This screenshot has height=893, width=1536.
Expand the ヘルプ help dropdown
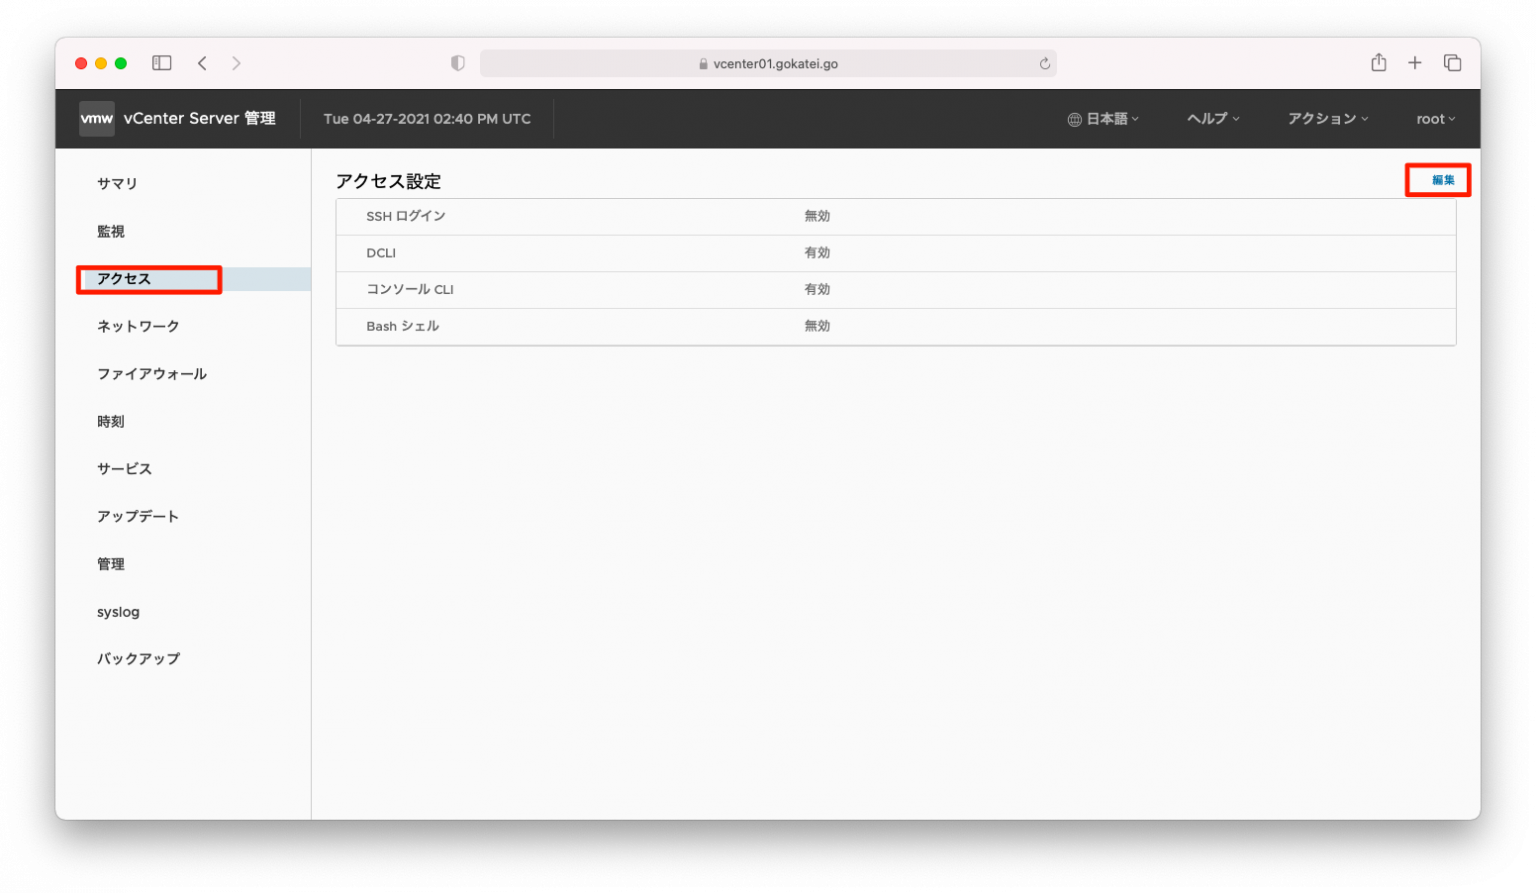click(x=1213, y=119)
